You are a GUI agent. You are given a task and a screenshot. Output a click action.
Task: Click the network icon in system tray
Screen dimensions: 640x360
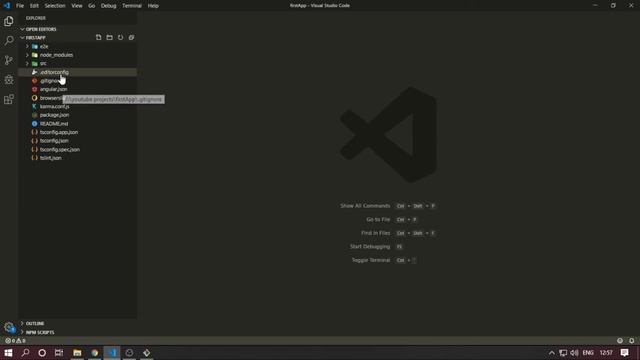click(563, 353)
